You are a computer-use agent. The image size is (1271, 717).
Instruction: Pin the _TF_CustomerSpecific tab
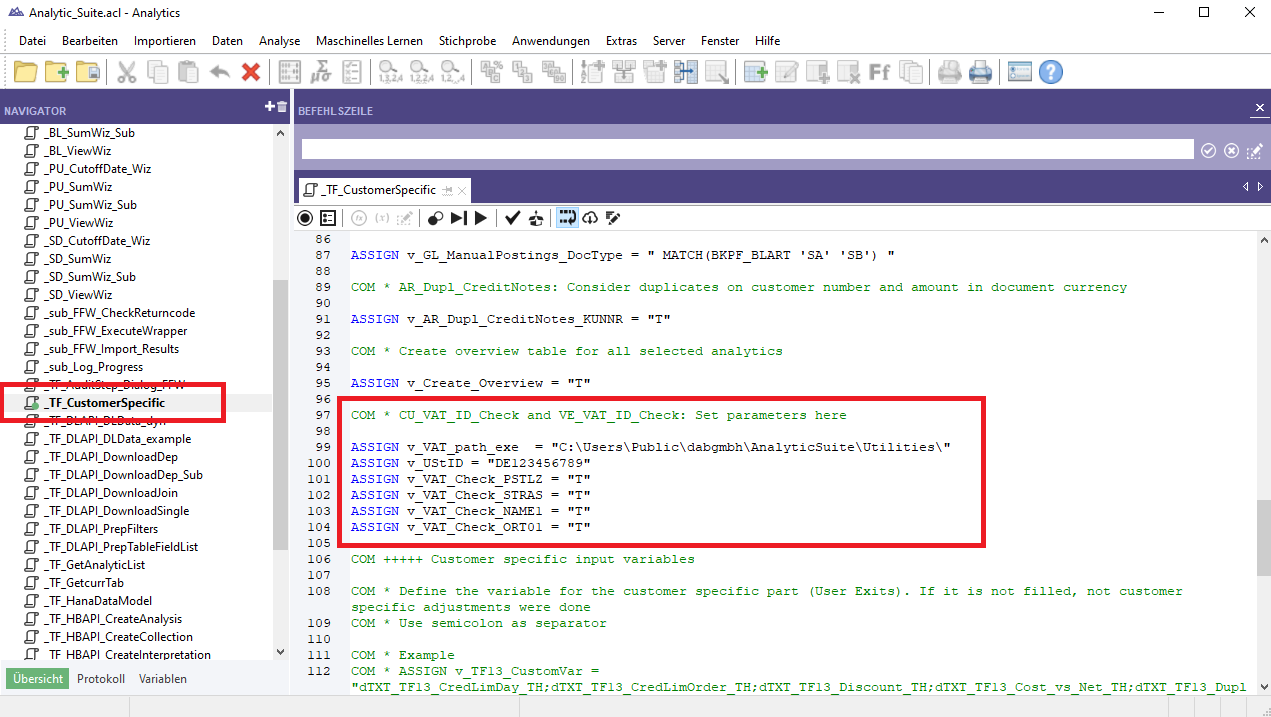click(448, 190)
